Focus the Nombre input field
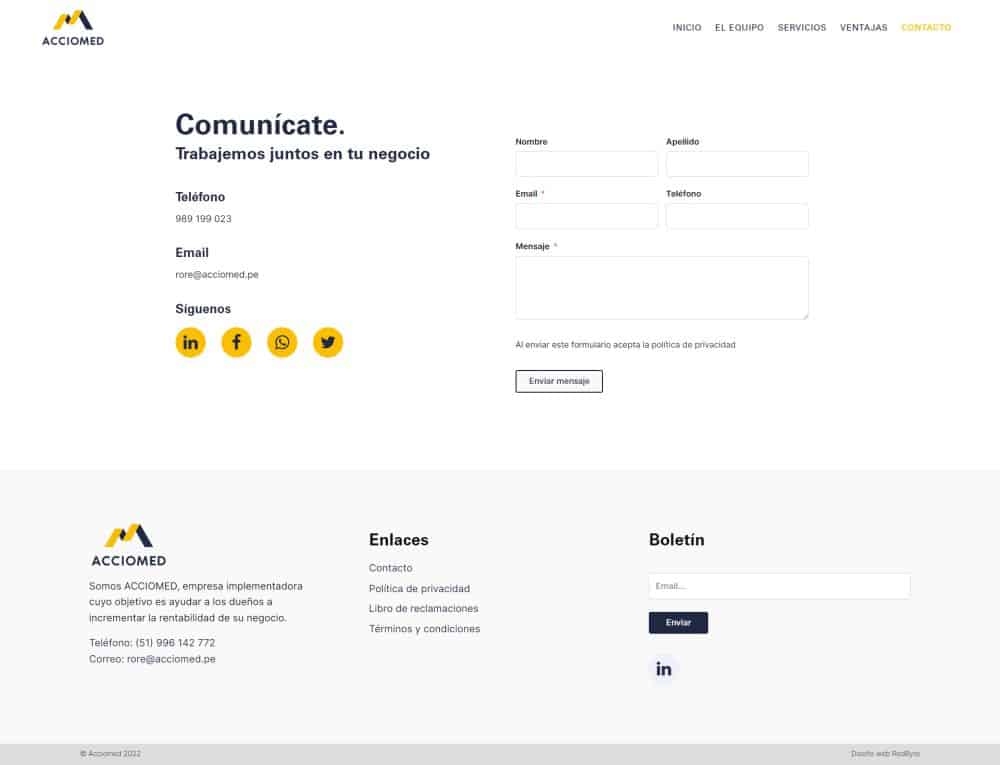 [x=586, y=164]
